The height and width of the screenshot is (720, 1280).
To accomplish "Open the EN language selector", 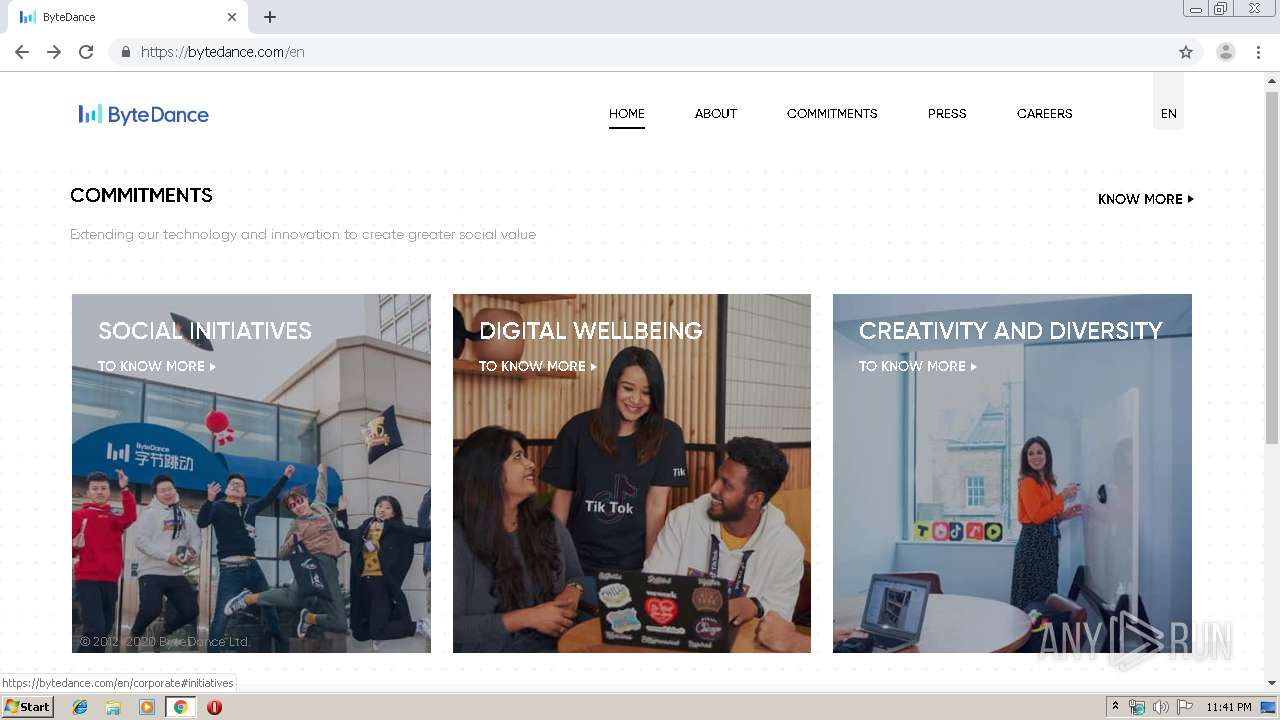I will 1168,114.
